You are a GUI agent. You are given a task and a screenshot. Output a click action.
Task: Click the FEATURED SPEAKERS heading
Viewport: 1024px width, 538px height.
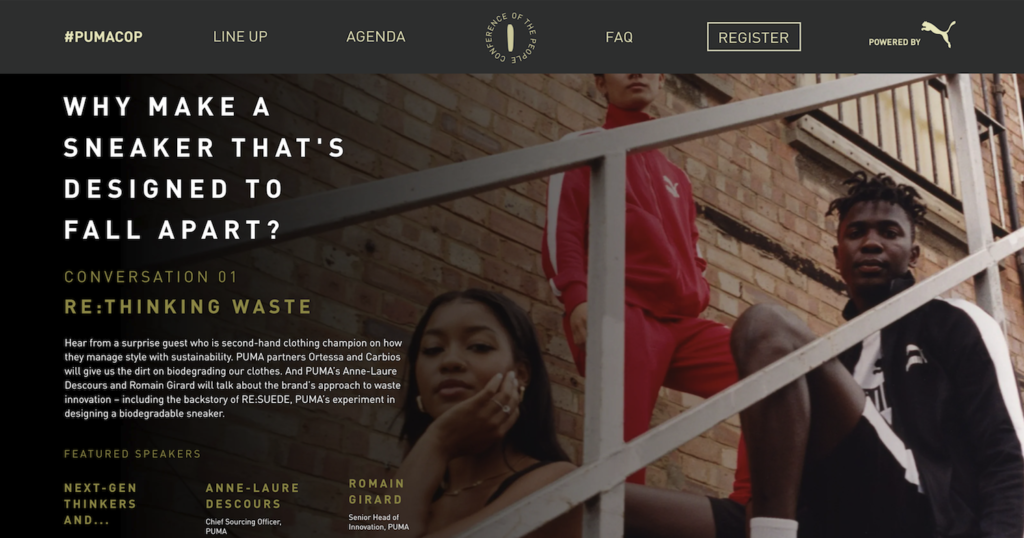pyautogui.click(x=133, y=454)
